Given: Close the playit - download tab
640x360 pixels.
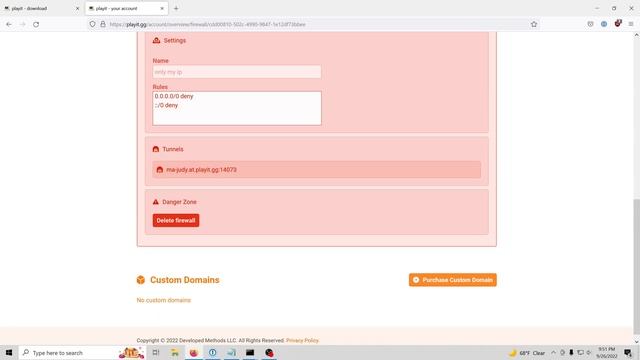Looking at the screenshot, I should (78, 8).
